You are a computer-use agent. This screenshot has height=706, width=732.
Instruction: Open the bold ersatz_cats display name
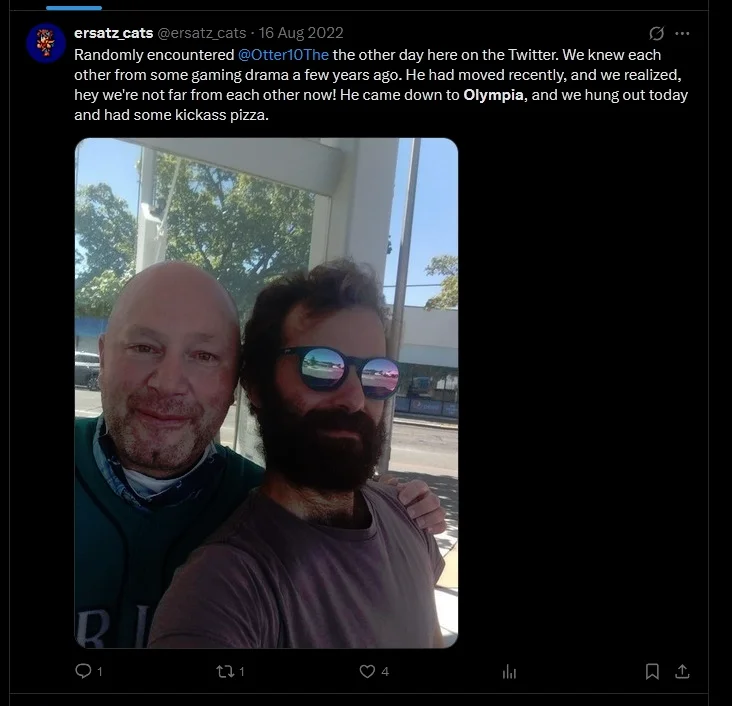(113, 33)
